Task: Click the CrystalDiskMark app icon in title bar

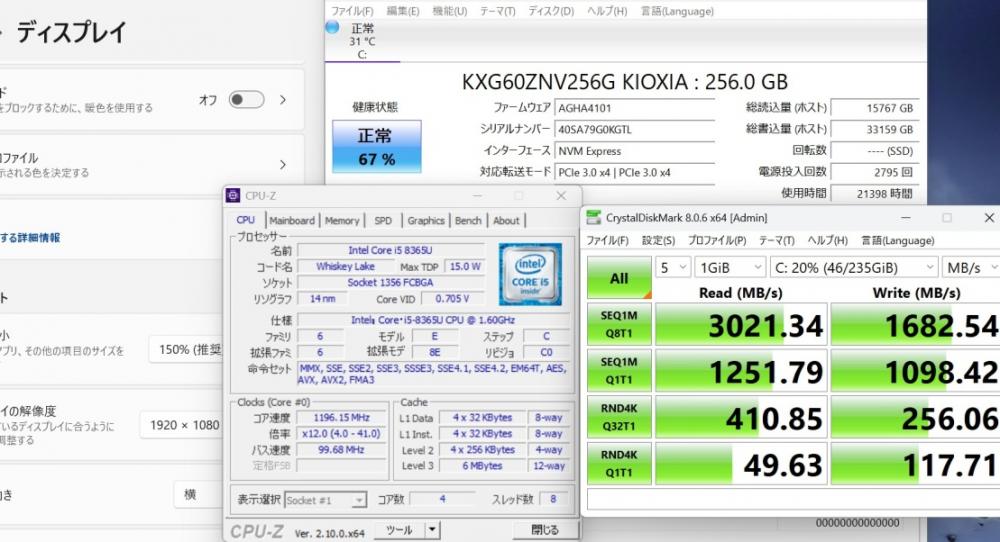Action: coord(594,217)
